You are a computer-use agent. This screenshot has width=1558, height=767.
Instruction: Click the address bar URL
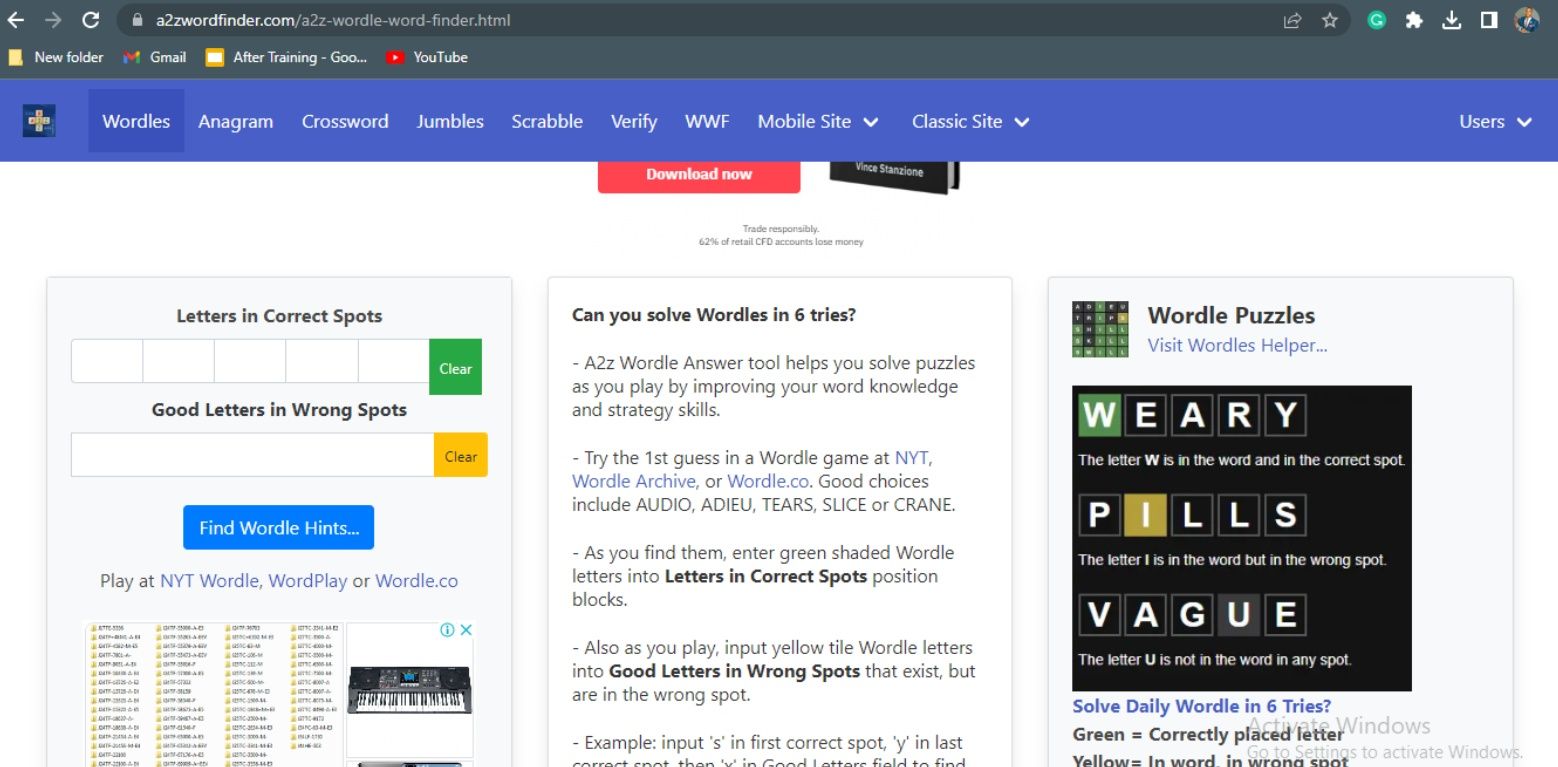pos(333,20)
